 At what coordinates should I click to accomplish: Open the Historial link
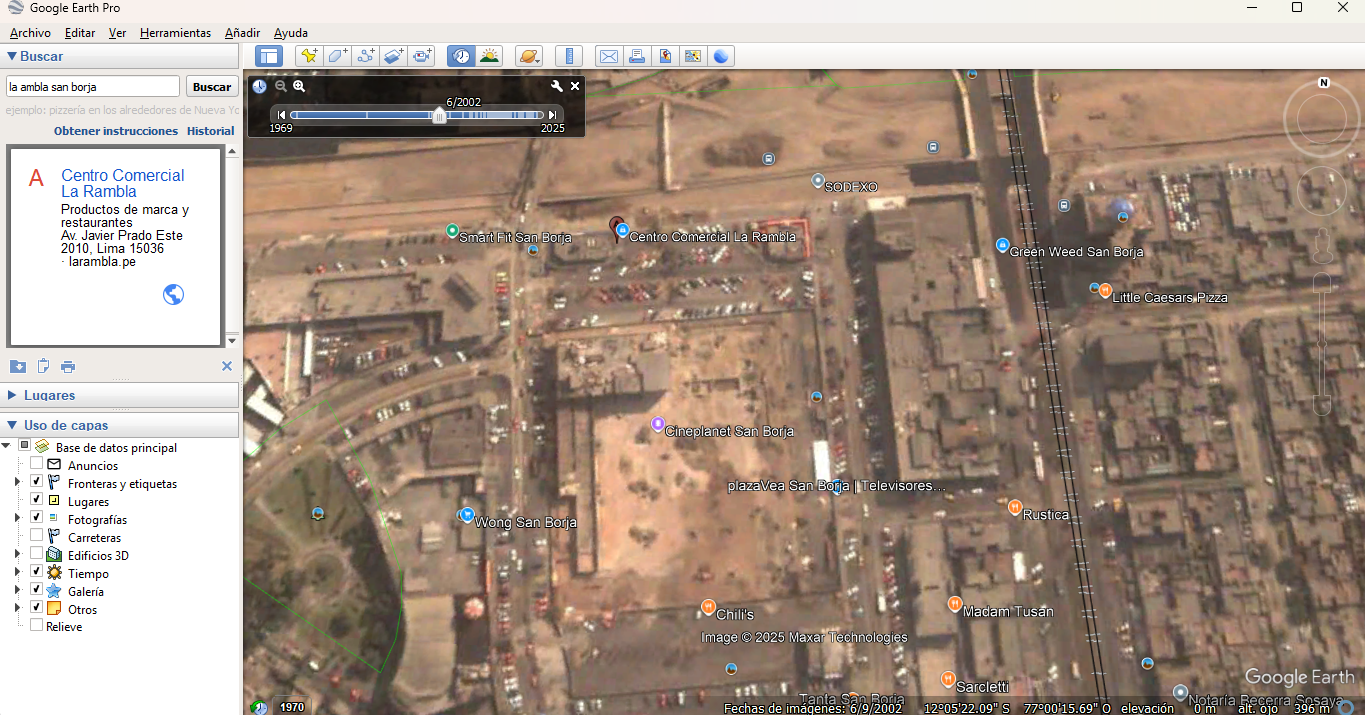[x=210, y=131]
